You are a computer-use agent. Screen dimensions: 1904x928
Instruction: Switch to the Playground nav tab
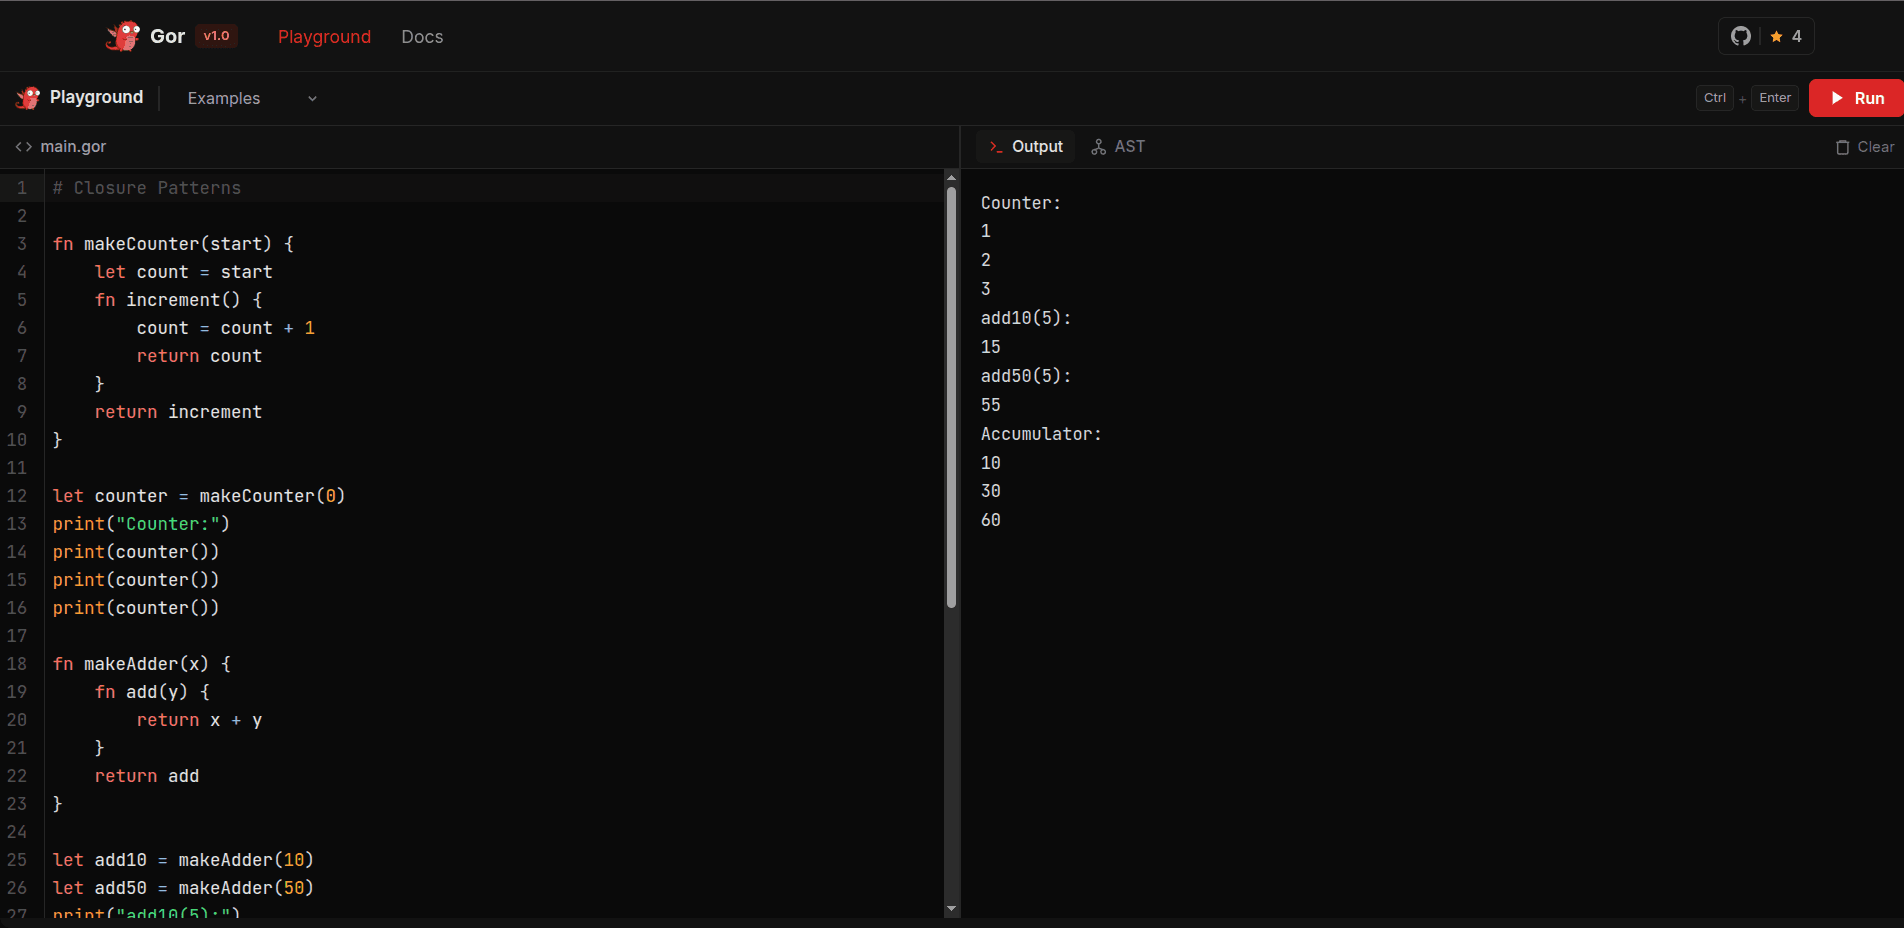(x=324, y=37)
